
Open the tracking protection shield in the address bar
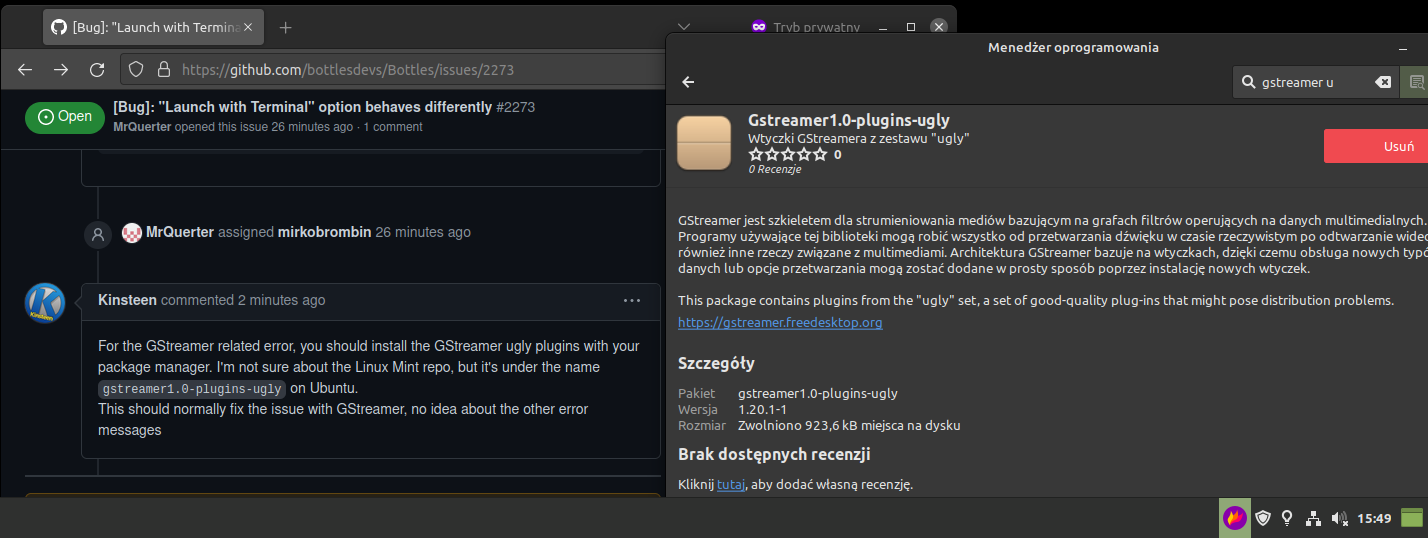click(138, 70)
